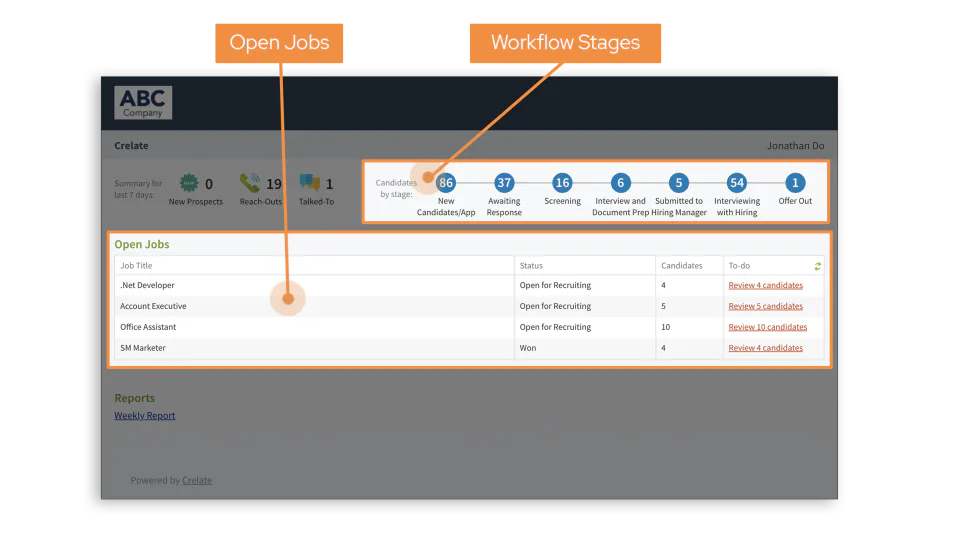Click the Job Title column header
The width and height of the screenshot is (960, 552).
pos(136,266)
